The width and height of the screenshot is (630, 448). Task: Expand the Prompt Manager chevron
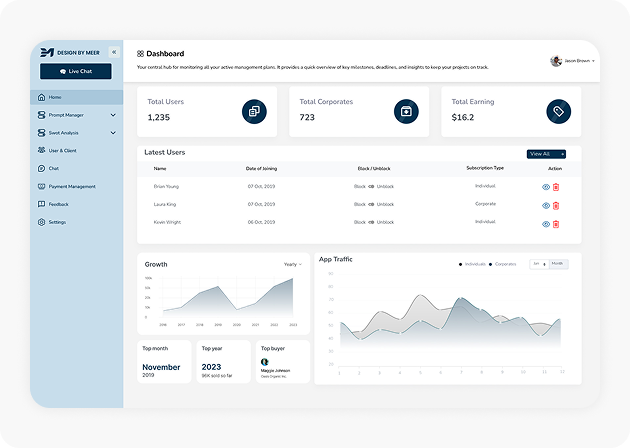pyautogui.click(x=113, y=115)
